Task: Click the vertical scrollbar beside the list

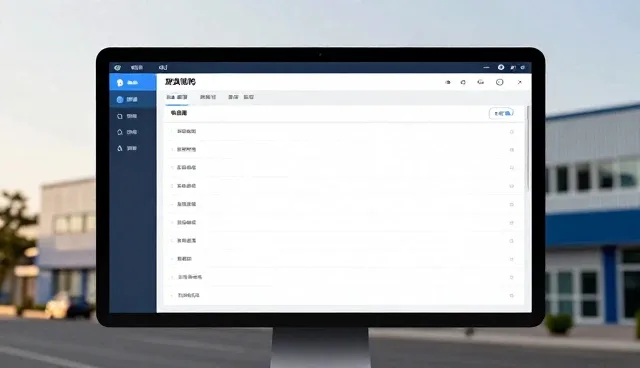Action: click(528, 149)
